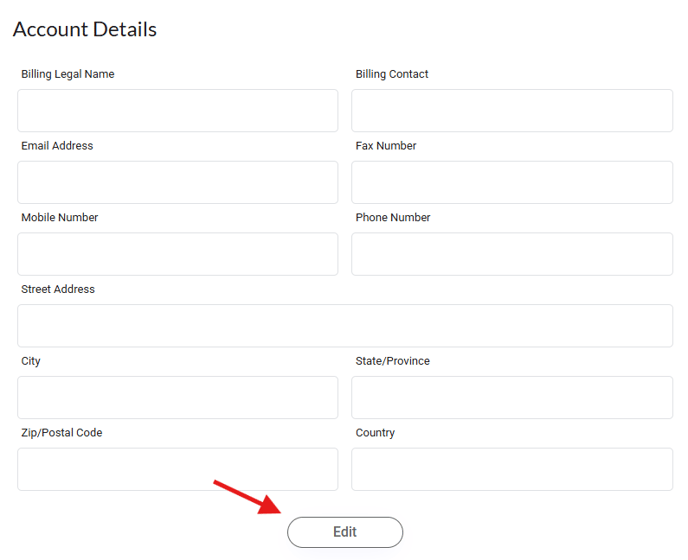
Task: Click the Email Address label text
Action: [57, 146]
